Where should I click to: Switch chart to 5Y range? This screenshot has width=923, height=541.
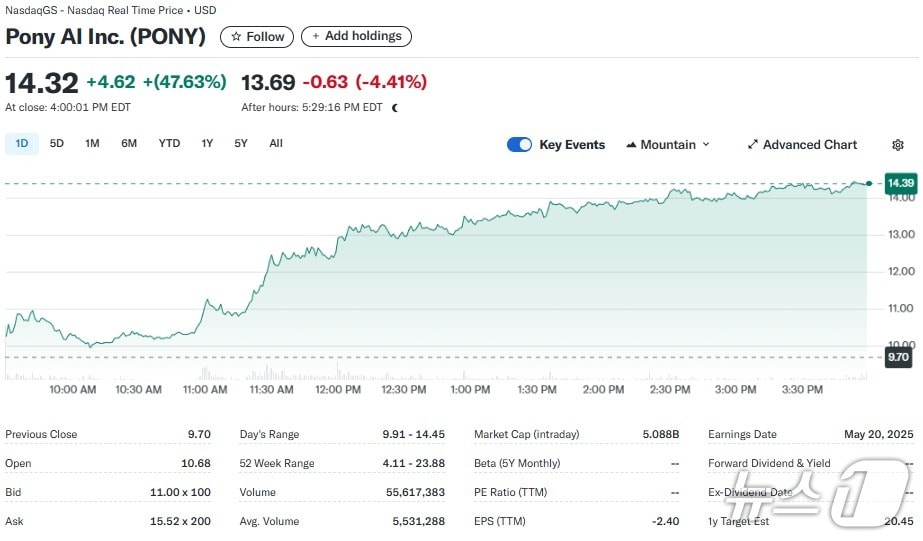tap(241, 143)
